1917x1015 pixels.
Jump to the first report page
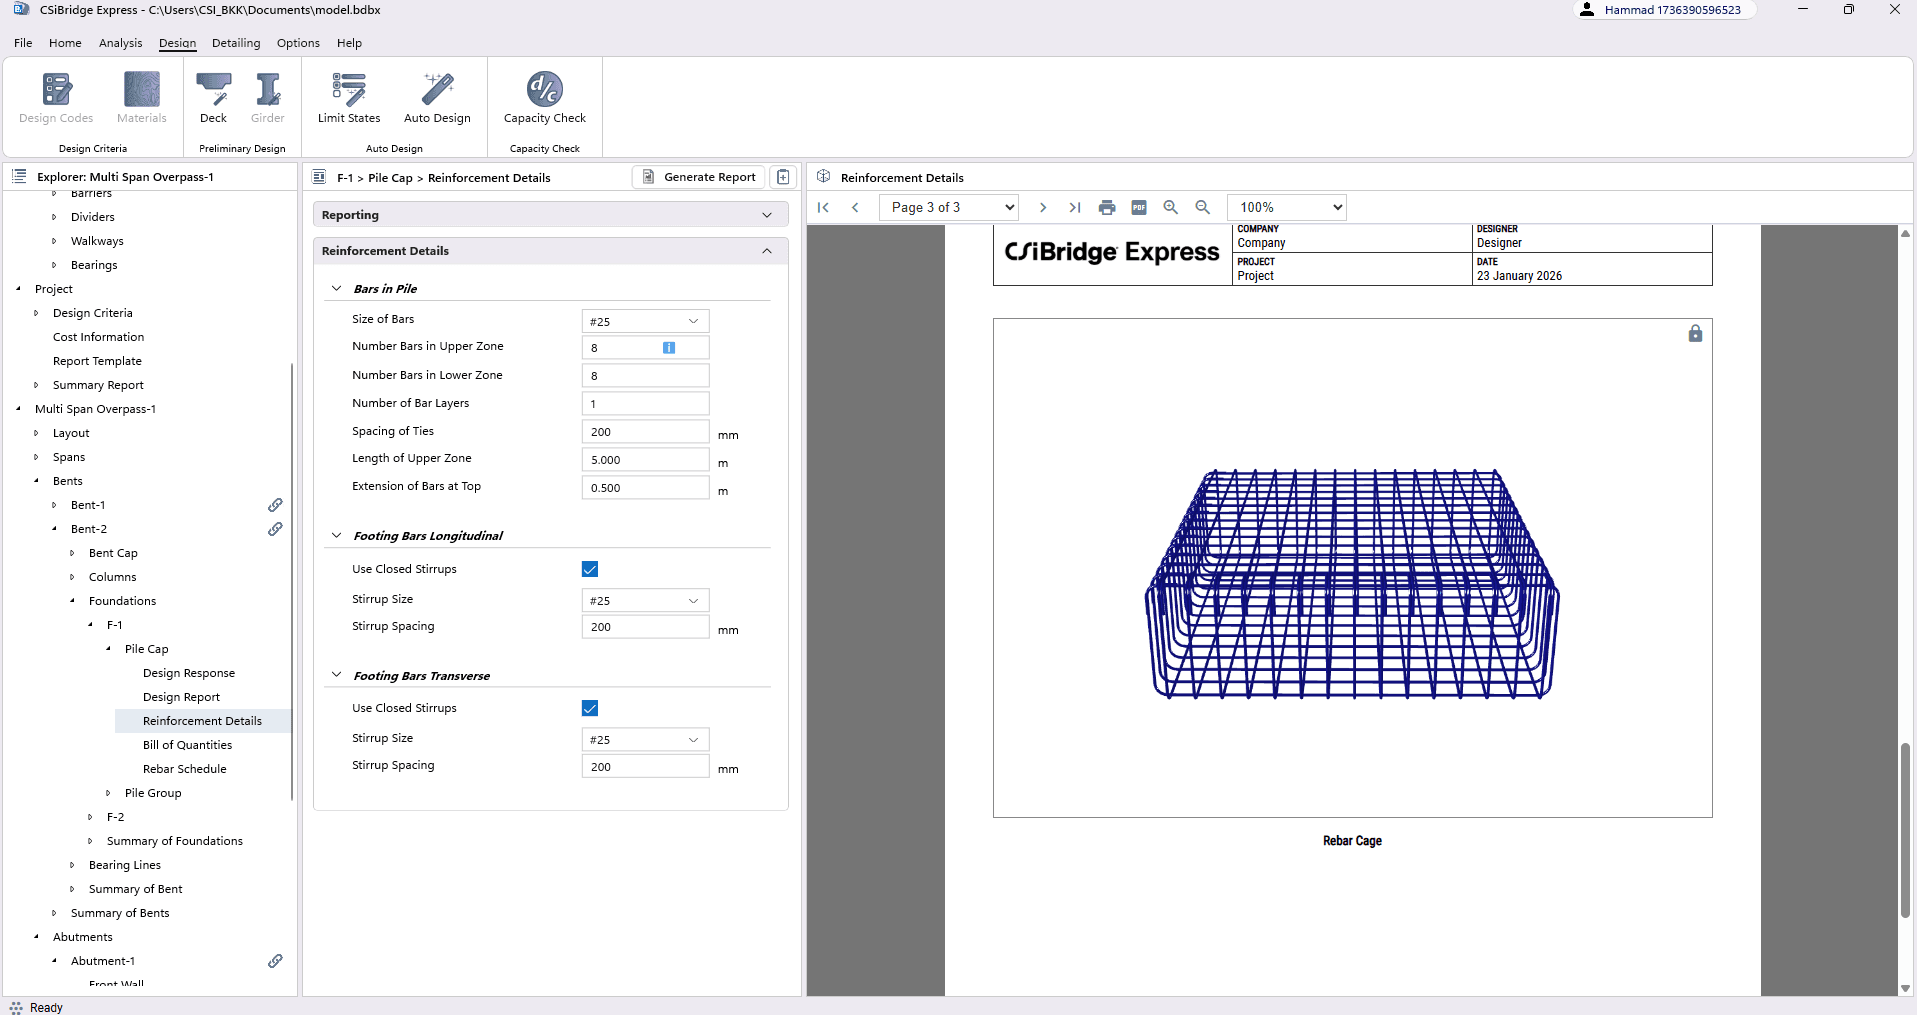(x=823, y=207)
